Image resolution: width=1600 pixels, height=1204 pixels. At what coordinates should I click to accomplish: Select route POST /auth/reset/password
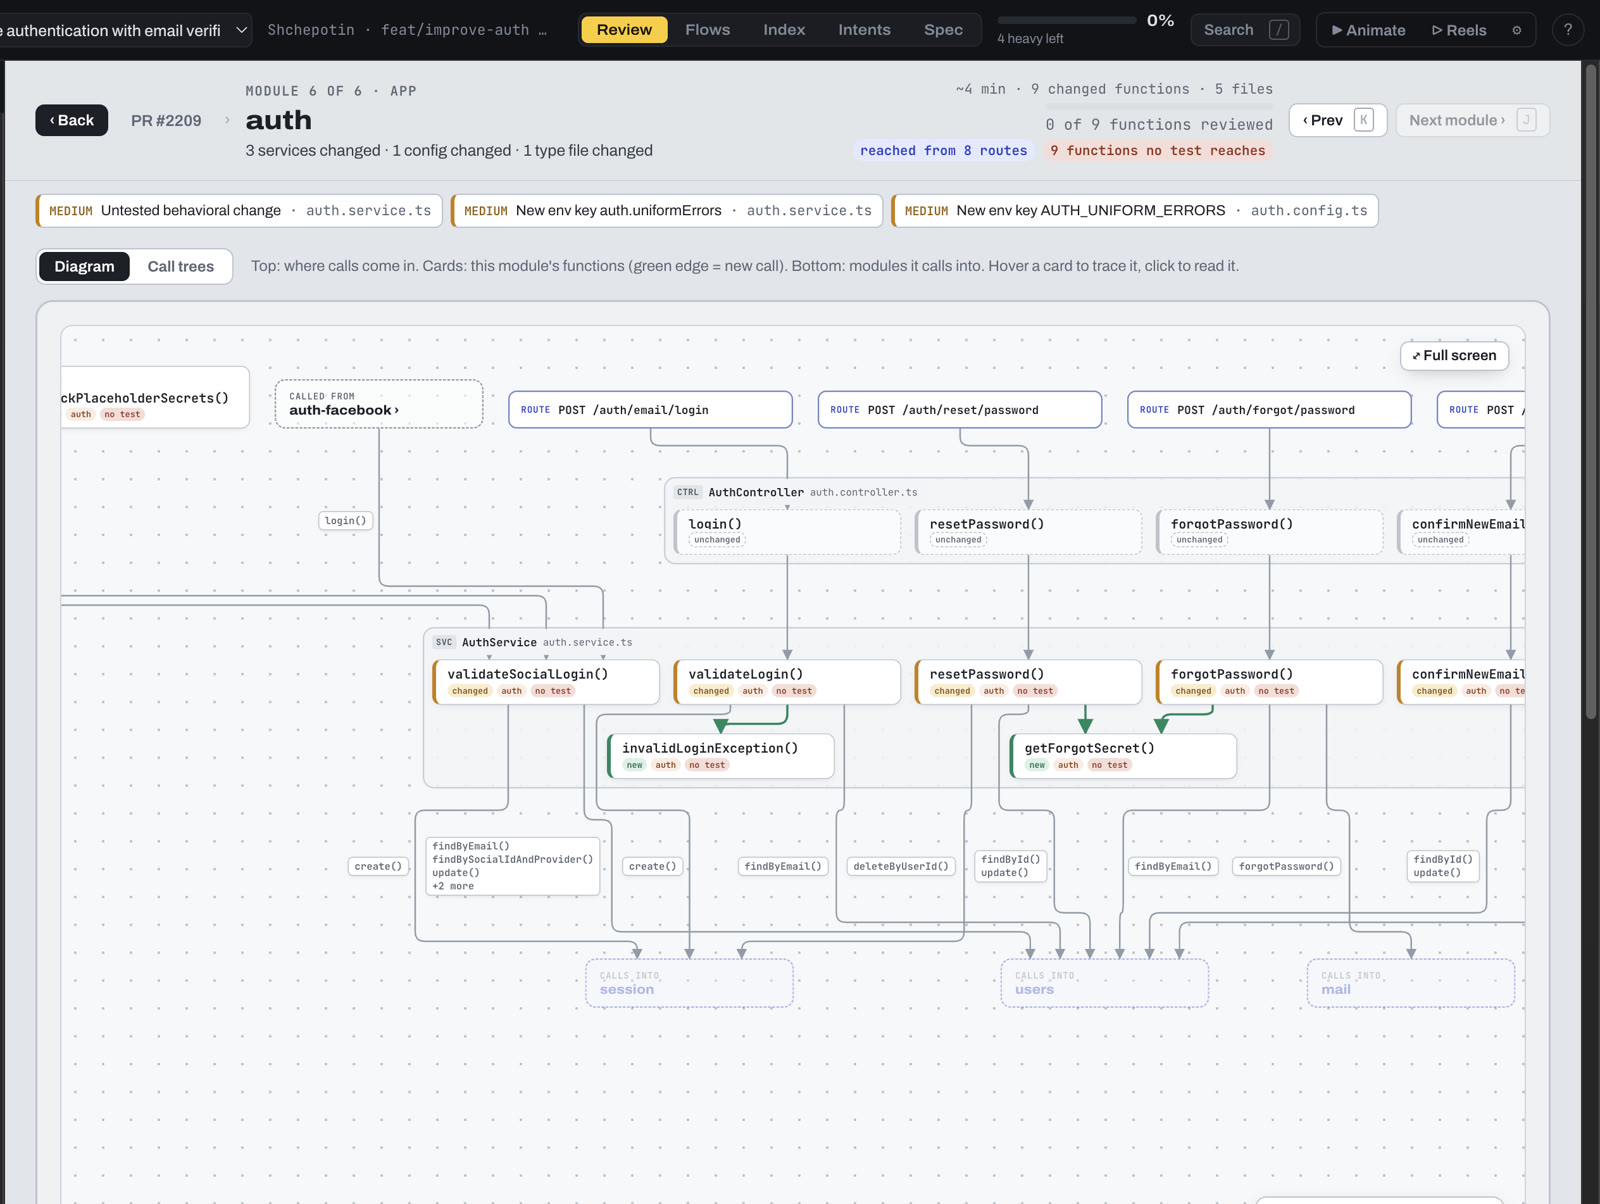tap(960, 410)
